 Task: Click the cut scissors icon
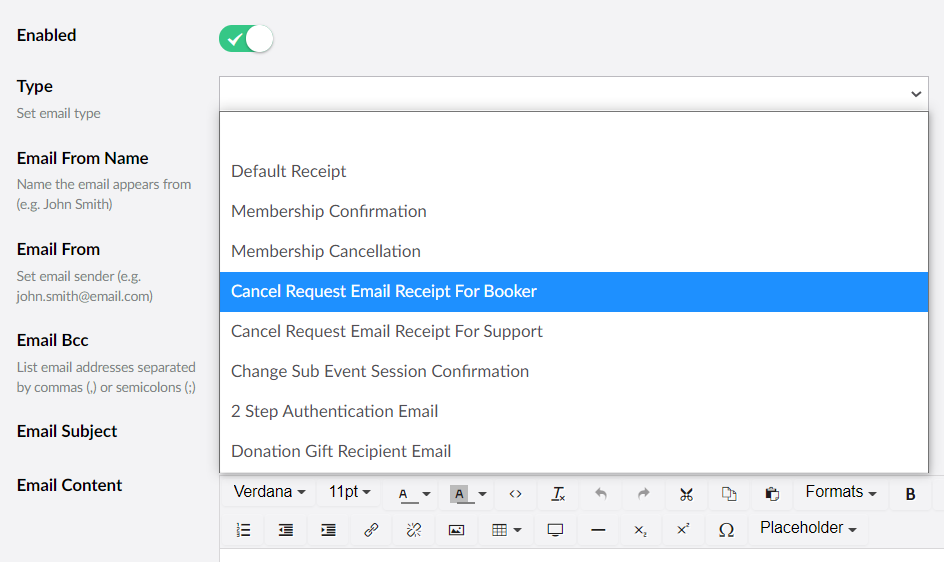(x=686, y=494)
